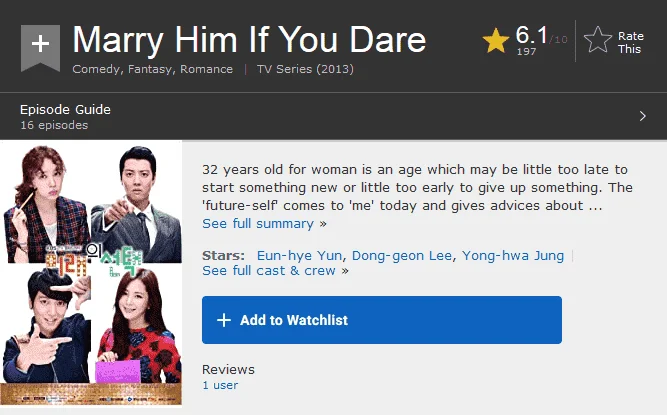Click the empty Rate This star

pos(598,40)
